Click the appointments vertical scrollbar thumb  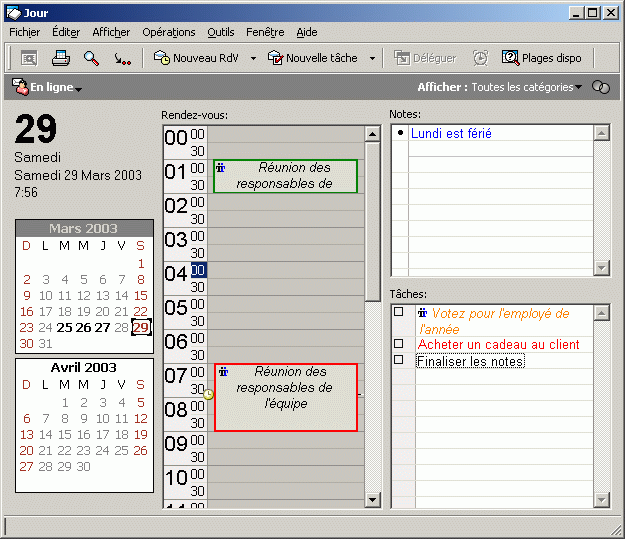click(x=372, y=222)
